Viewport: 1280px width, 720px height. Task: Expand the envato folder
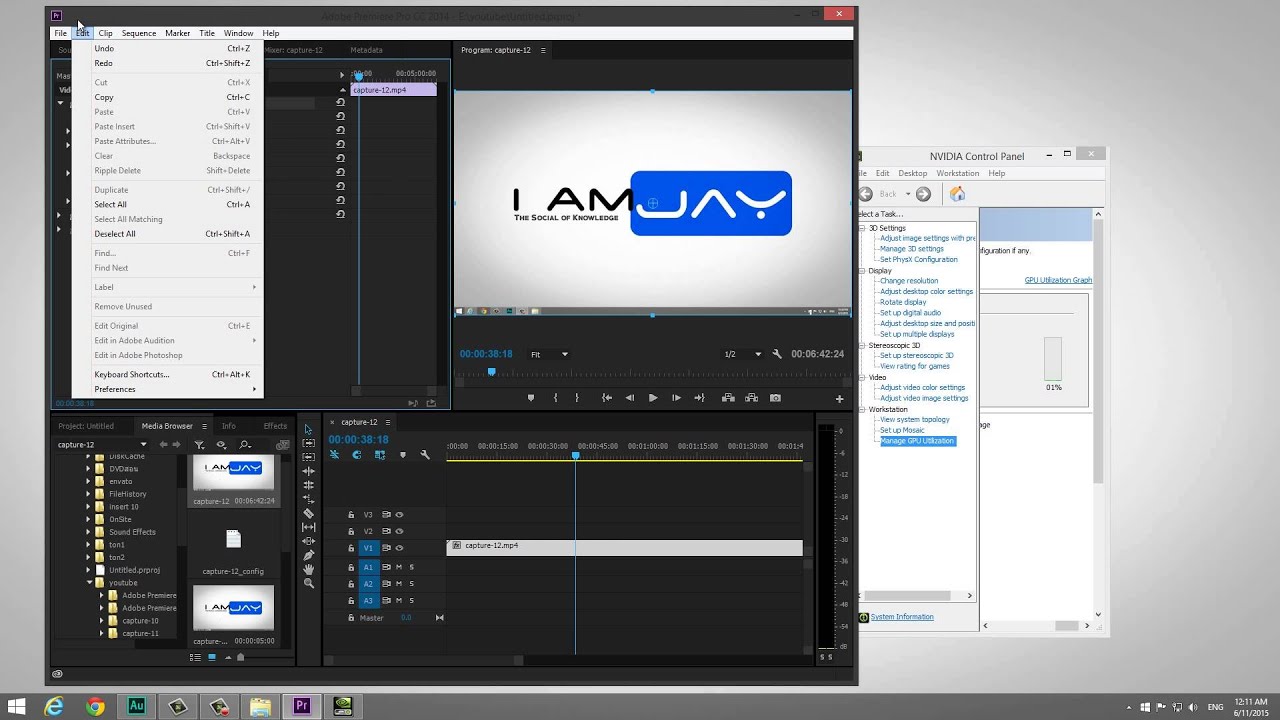pyautogui.click(x=88, y=481)
